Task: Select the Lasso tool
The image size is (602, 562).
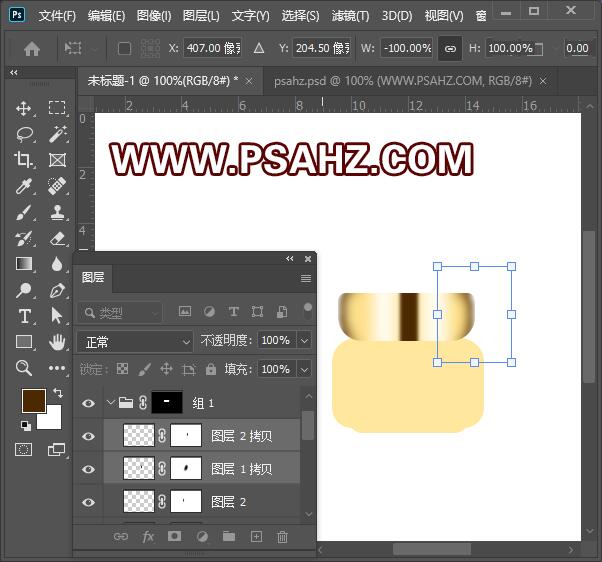Action: pyautogui.click(x=25, y=134)
